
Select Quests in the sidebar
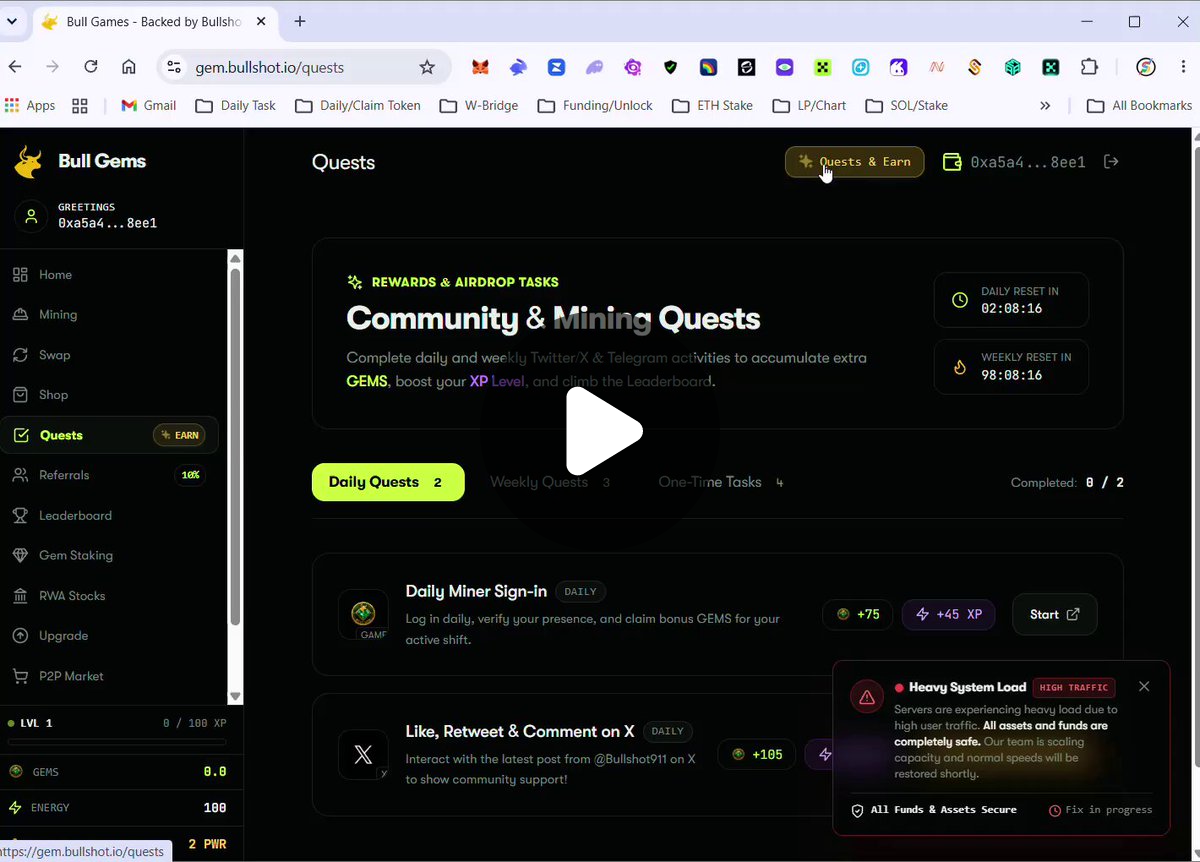(x=110, y=435)
